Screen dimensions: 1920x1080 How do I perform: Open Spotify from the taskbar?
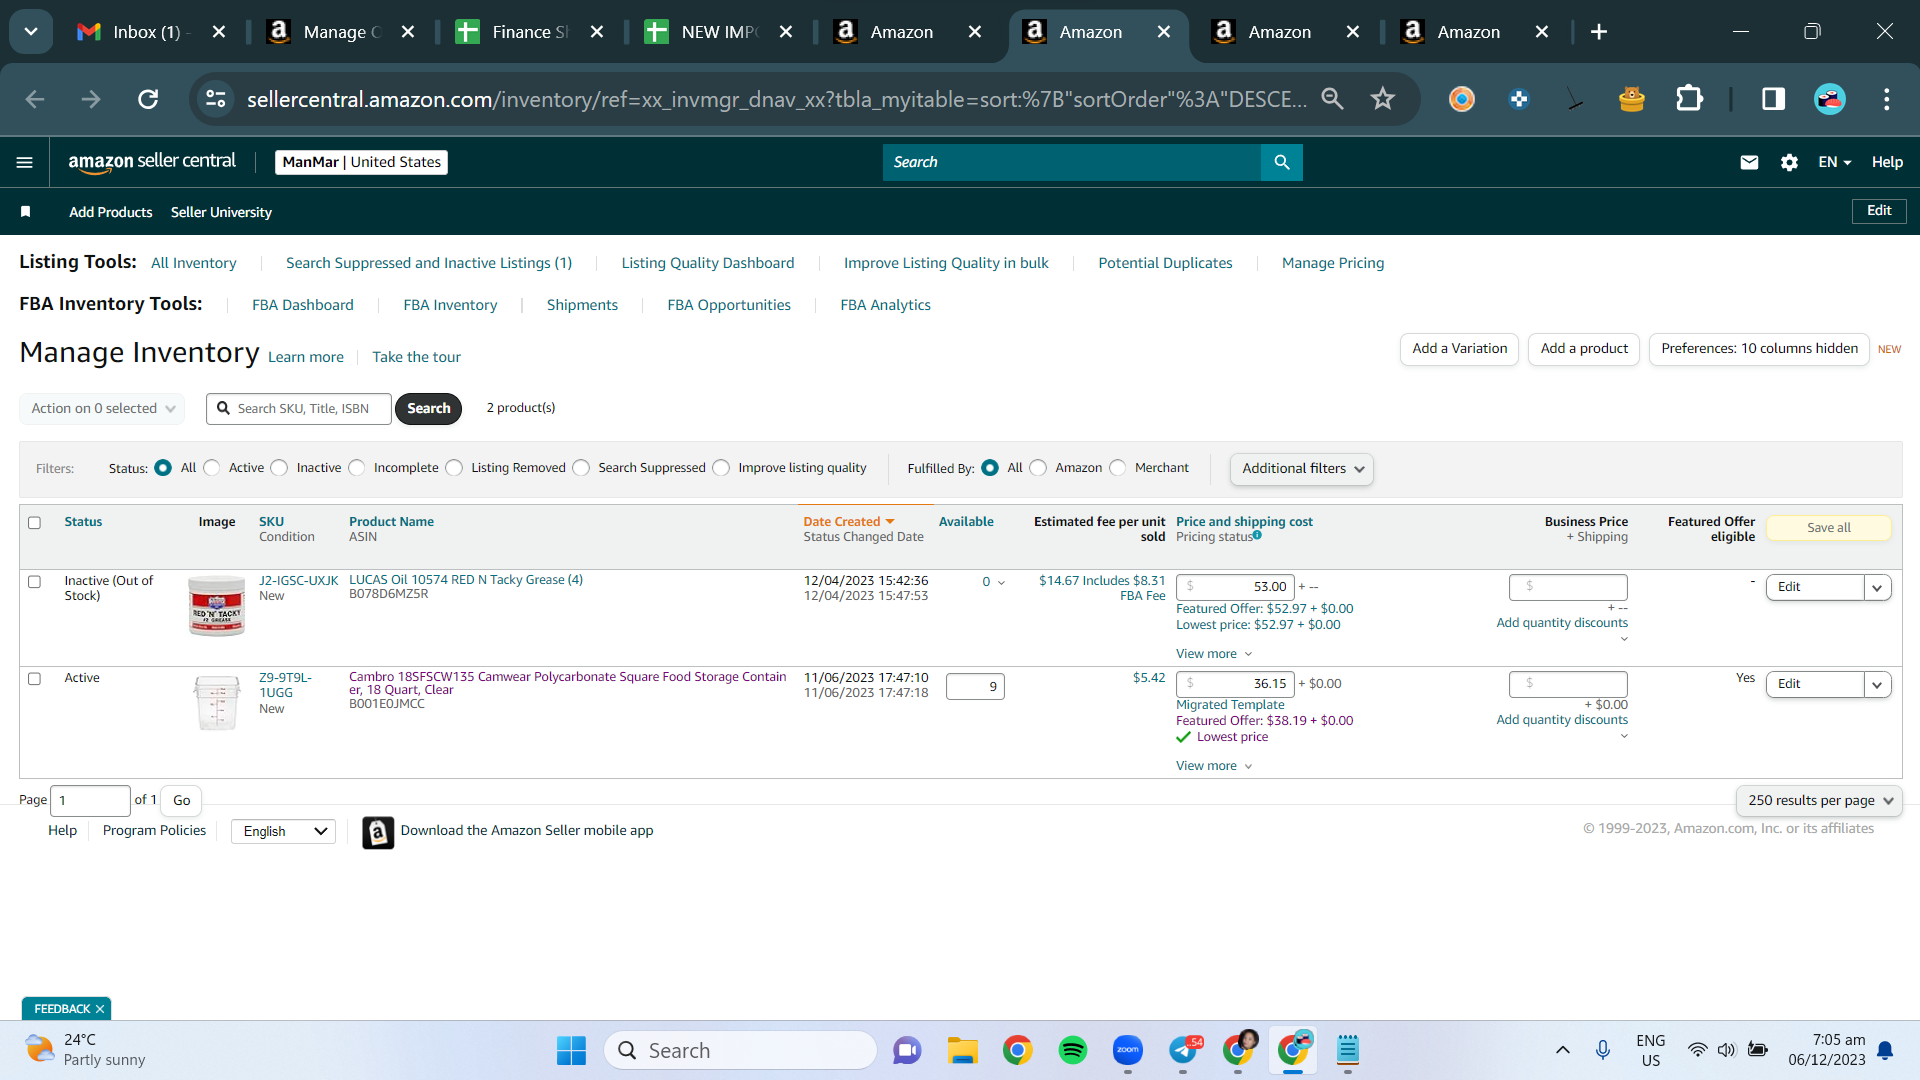1073,1050
